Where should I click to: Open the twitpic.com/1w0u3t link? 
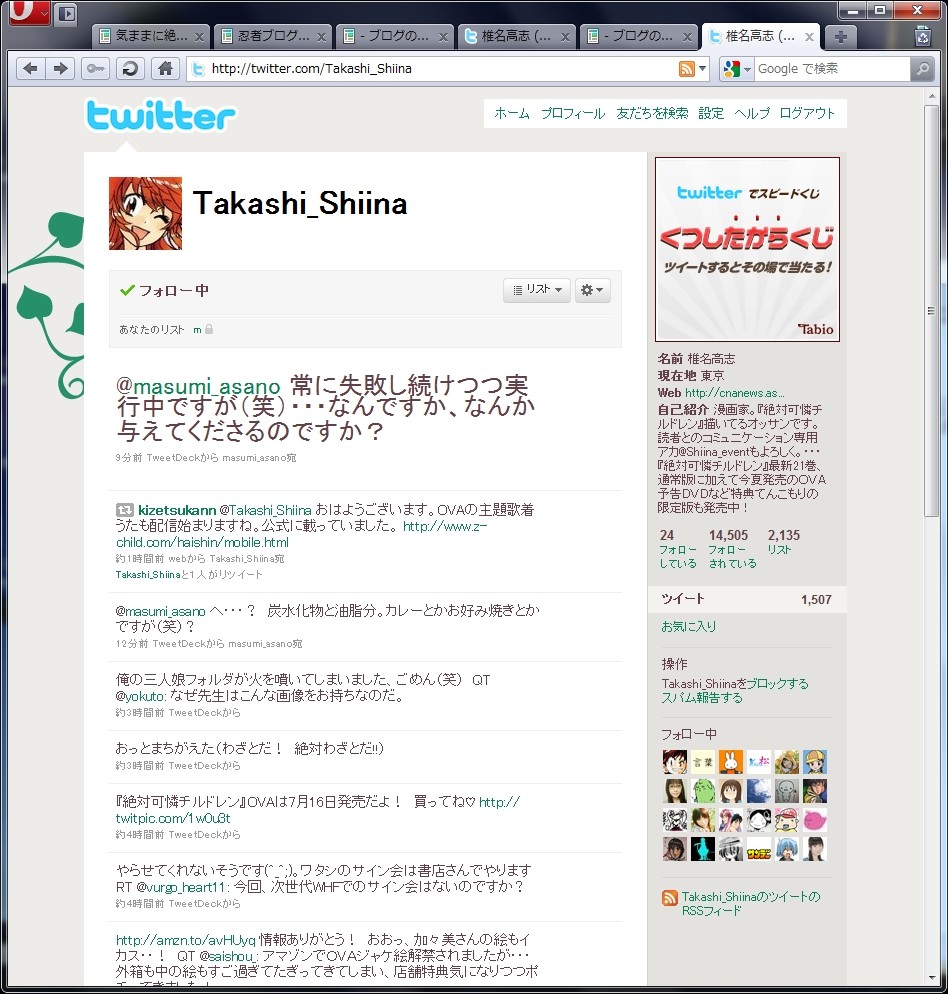pos(317,810)
